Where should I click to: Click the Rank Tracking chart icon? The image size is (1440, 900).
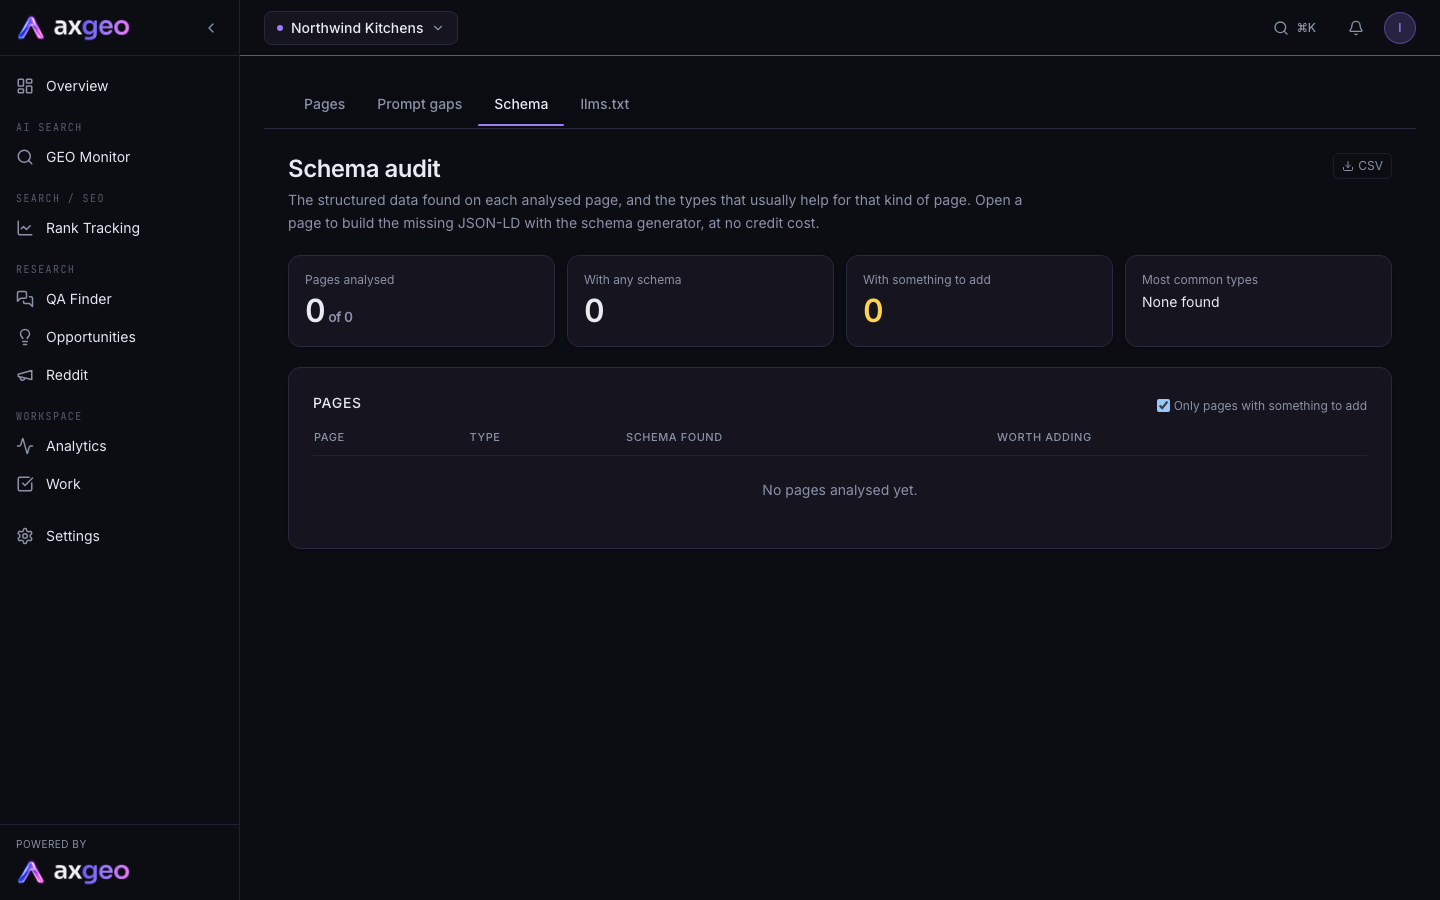coord(25,228)
